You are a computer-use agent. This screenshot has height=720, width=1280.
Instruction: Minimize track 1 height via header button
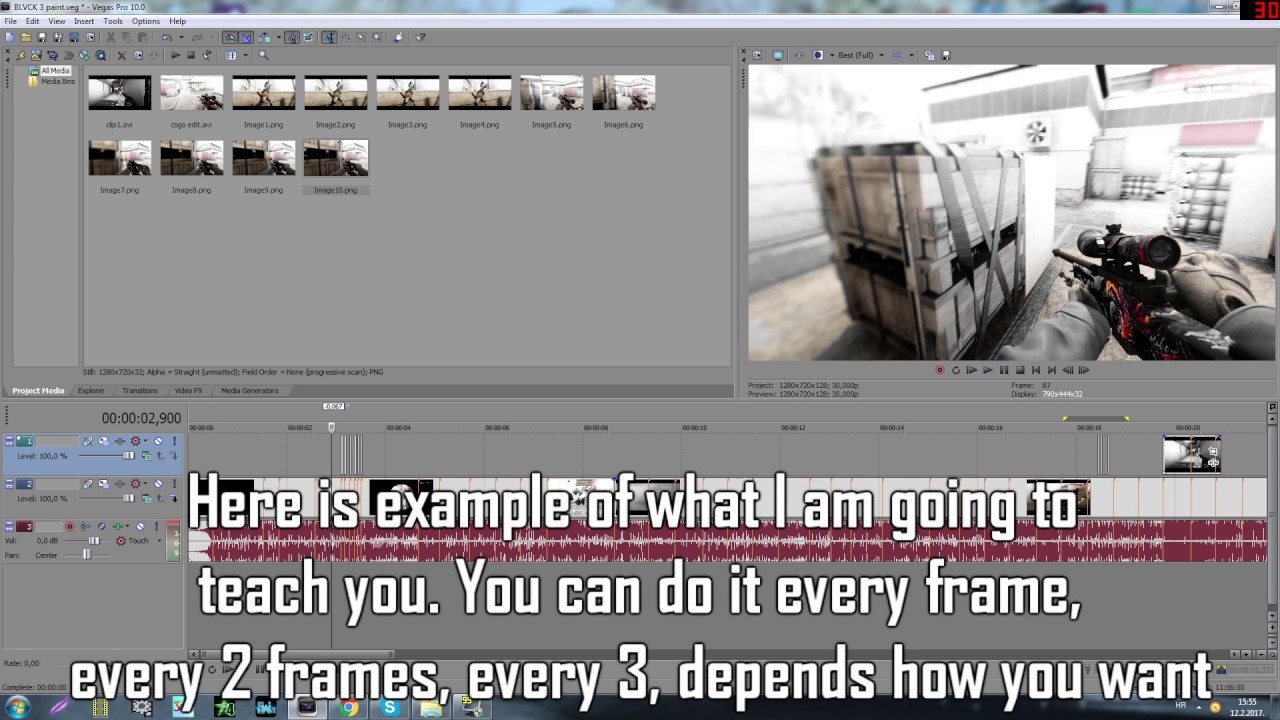pyautogui.click(x=9, y=437)
